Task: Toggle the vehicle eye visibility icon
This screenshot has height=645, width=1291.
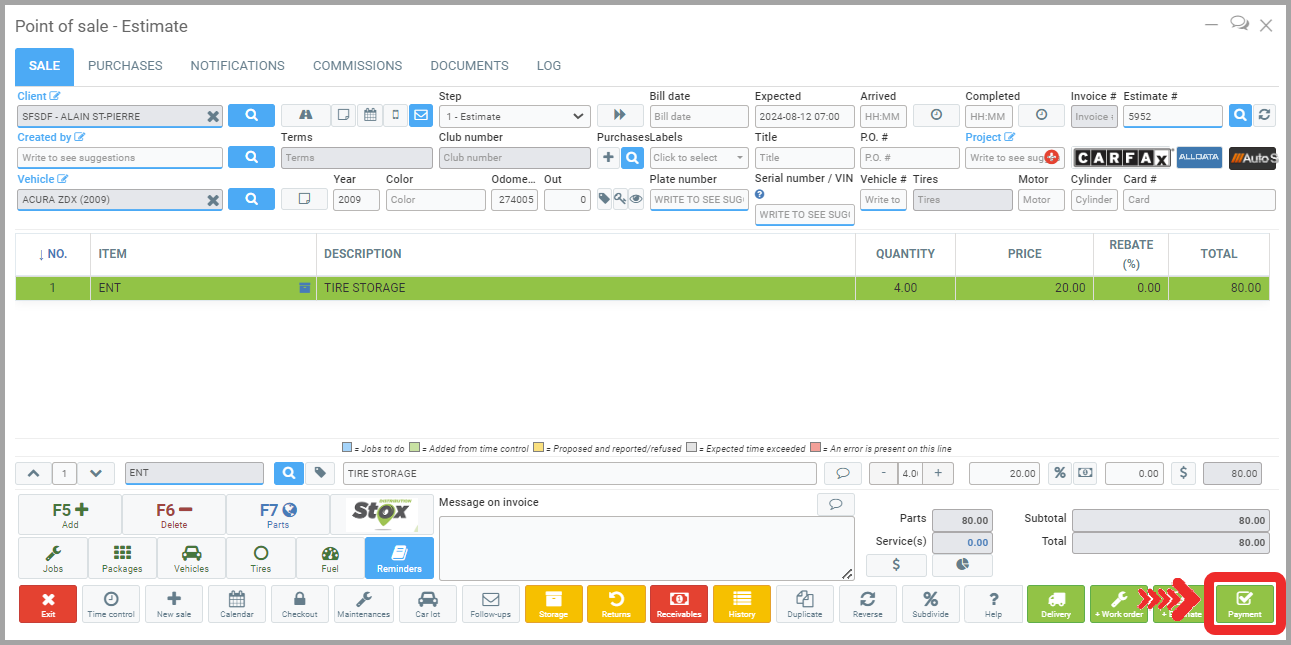Action: click(636, 199)
